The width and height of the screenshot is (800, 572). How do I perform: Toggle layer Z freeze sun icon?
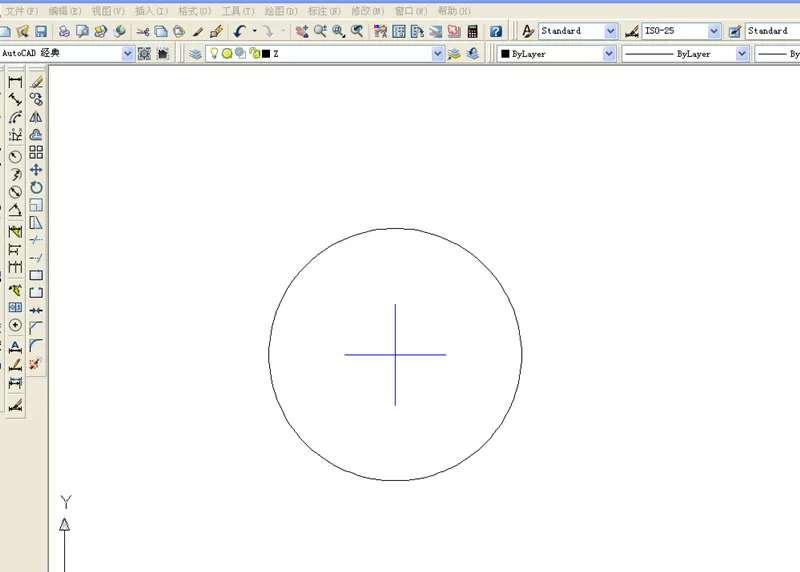[227, 53]
